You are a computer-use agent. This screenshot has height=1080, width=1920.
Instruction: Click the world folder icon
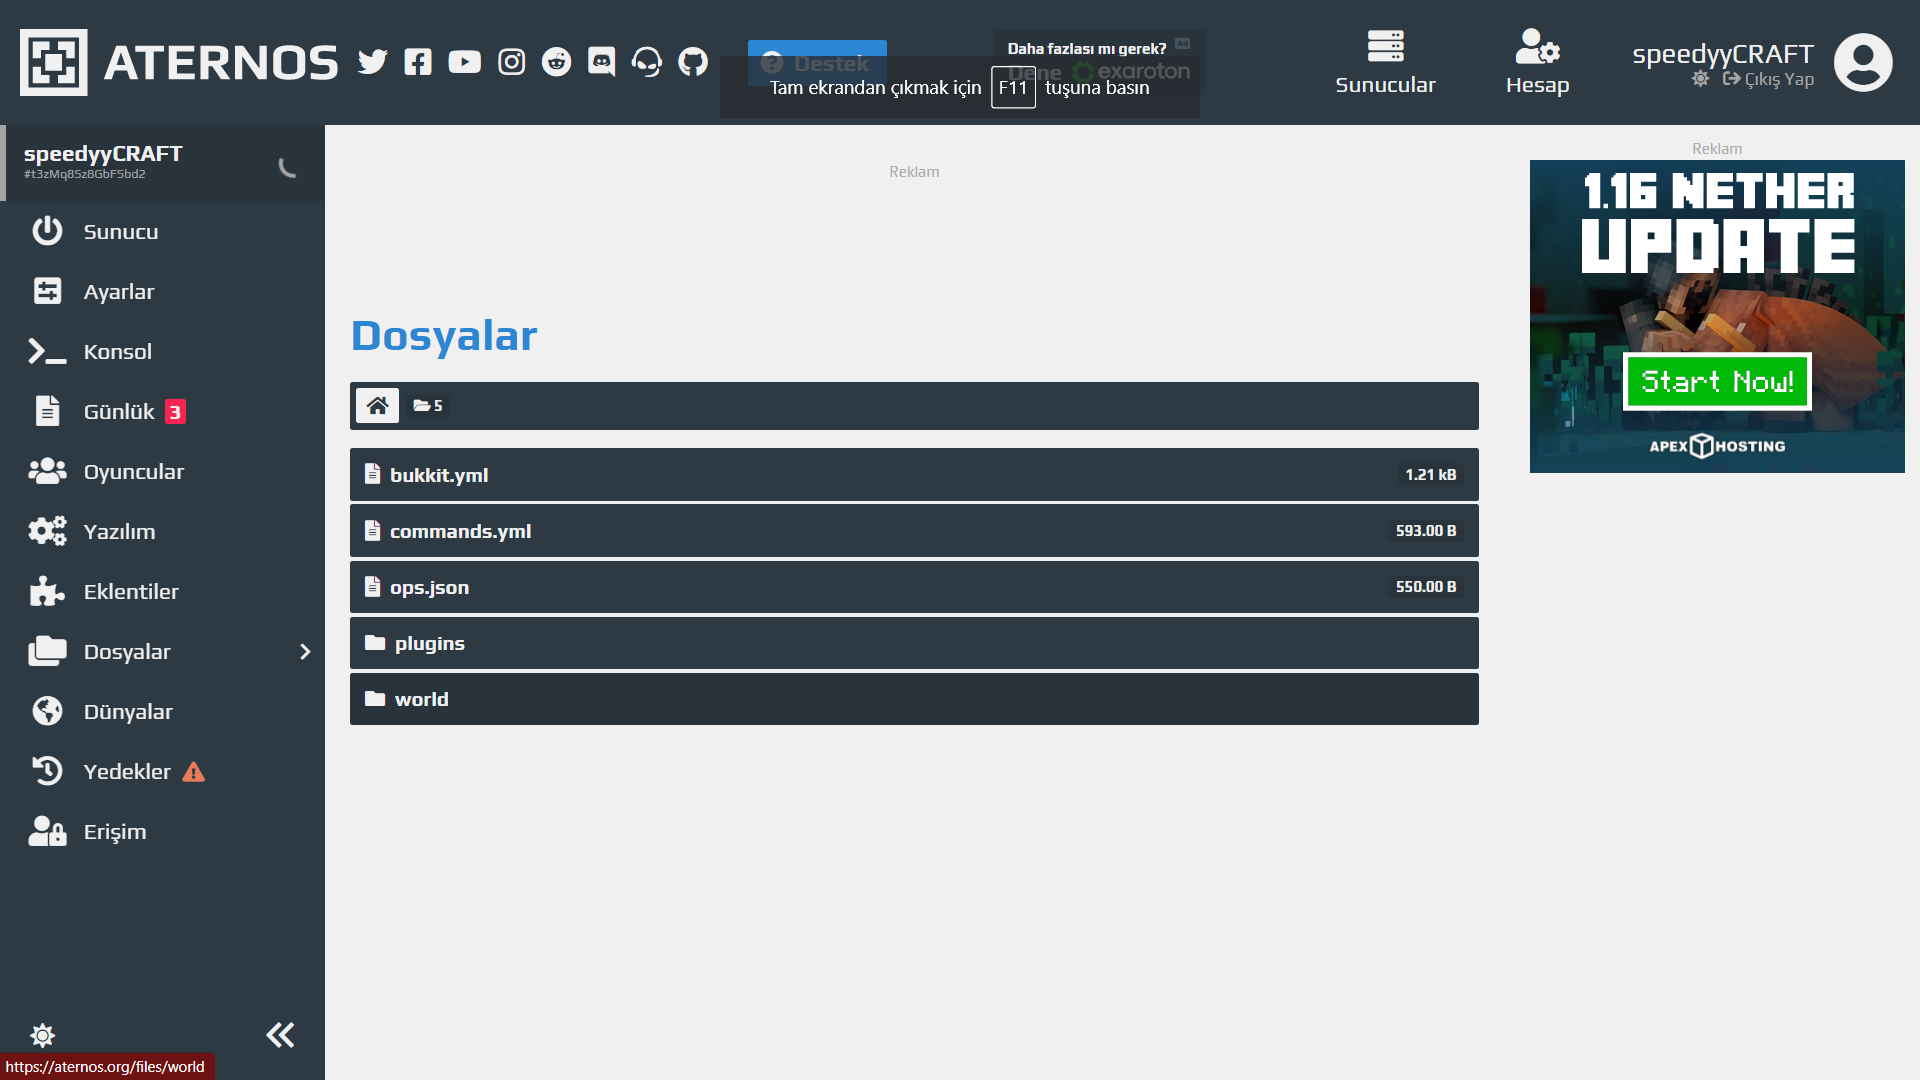point(375,698)
